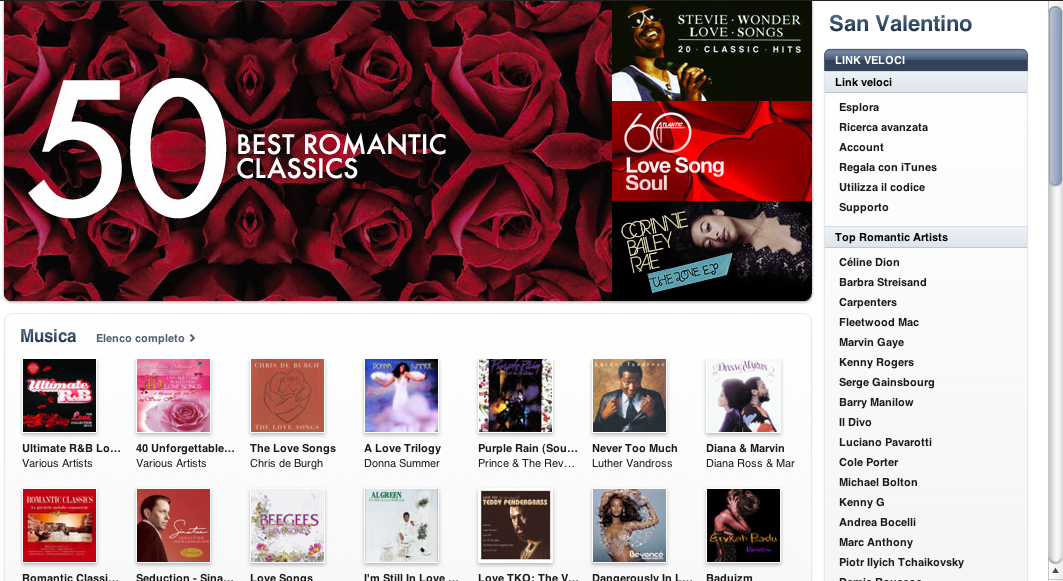Open the 50 Best Romantic Classics banner
Image resolution: width=1063 pixels, height=581 pixels.
tap(308, 151)
